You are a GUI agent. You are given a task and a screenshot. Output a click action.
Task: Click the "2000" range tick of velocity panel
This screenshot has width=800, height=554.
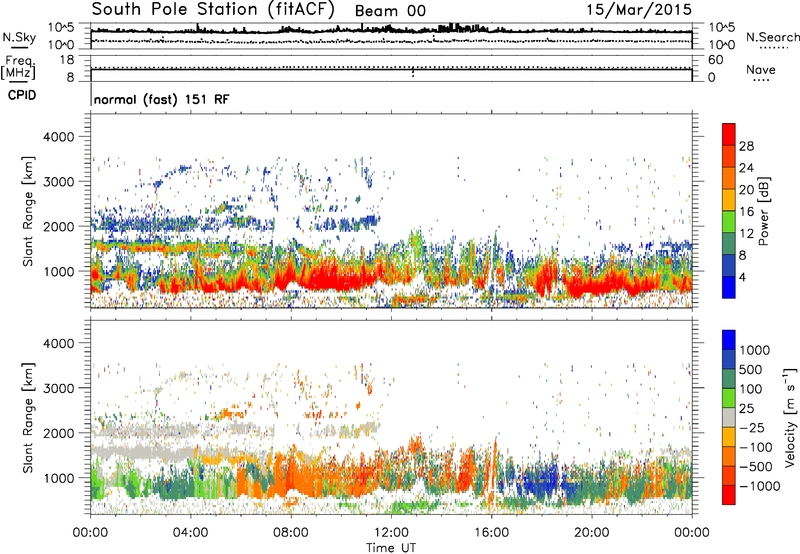58,433
